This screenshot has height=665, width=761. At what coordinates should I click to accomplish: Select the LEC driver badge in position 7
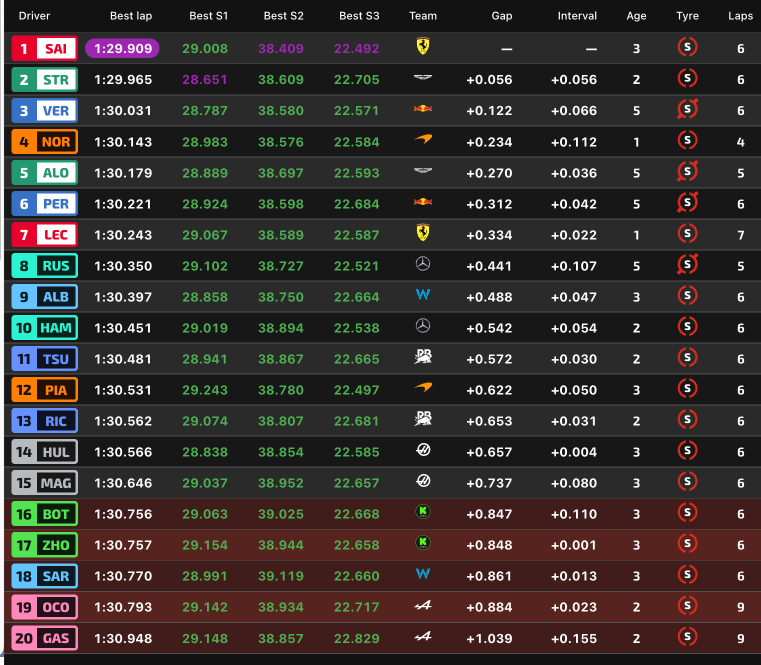pyautogui.click(x=43, y=235)
